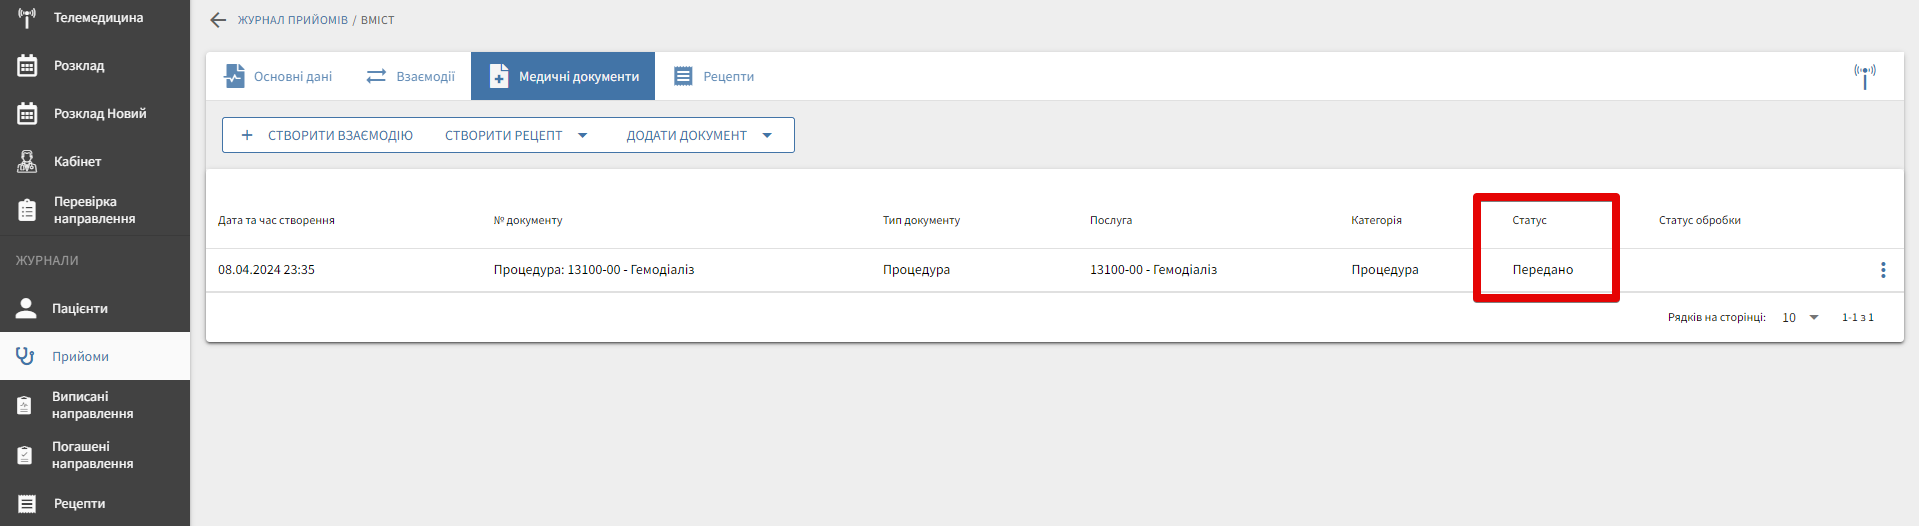Image resolution: width=1919 pixels, height=526 pixels.
Task: Open Погашені направлення in the sidebar
Action: pyautogui.click(x=92, y=455)
